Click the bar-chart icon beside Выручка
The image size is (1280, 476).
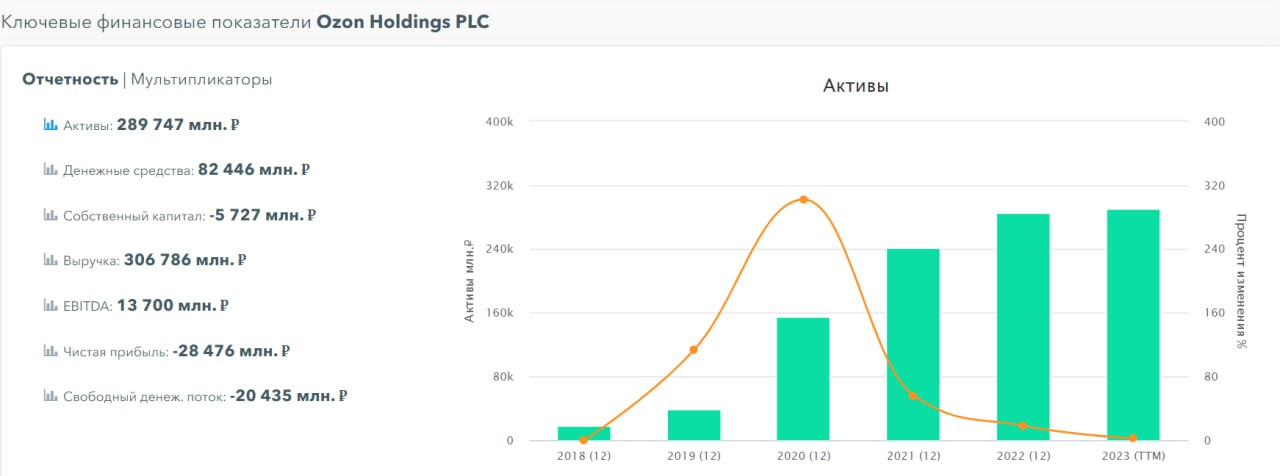pyautogui.click(x=51, y=260)
